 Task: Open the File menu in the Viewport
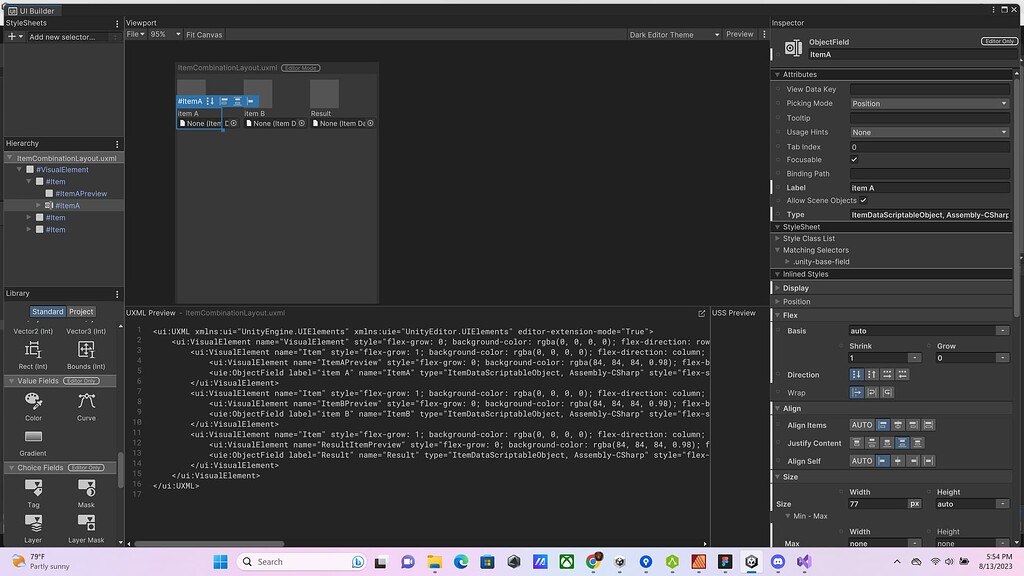coord(136,33)
